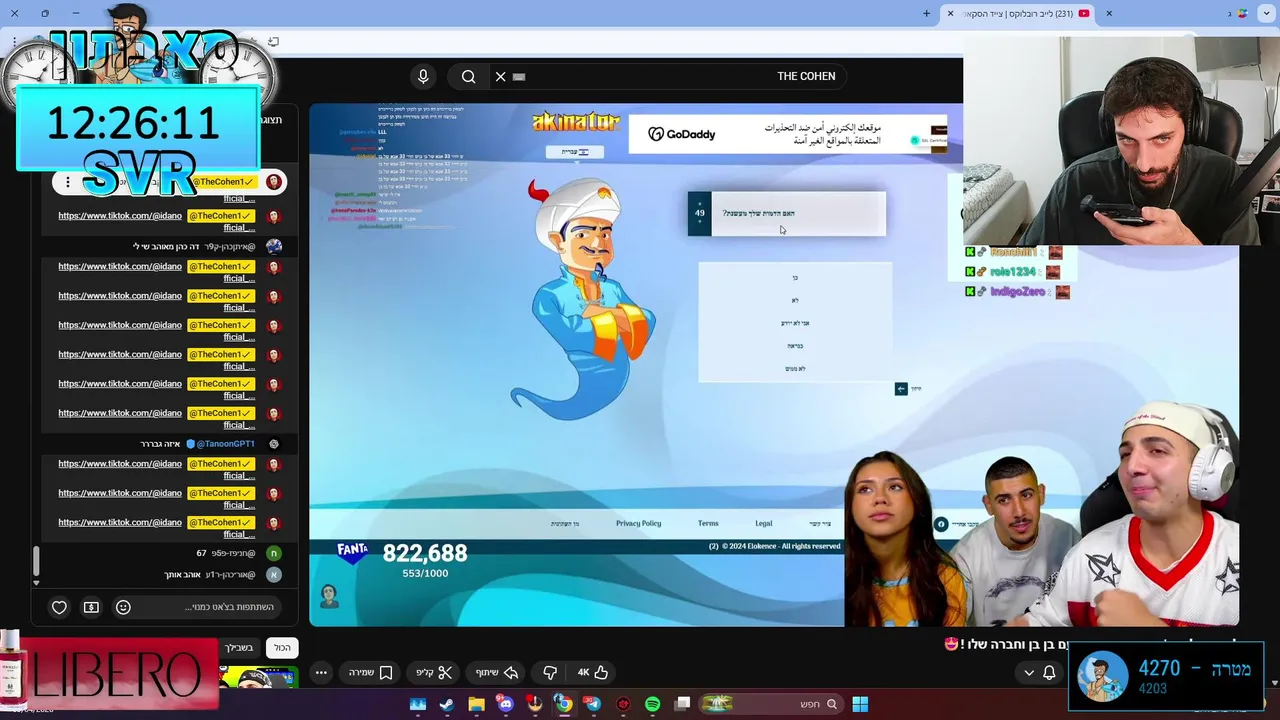This screenshot has height=720, width=1280.
Task: Choose the לא answer option
Action: tap(795, 300)
